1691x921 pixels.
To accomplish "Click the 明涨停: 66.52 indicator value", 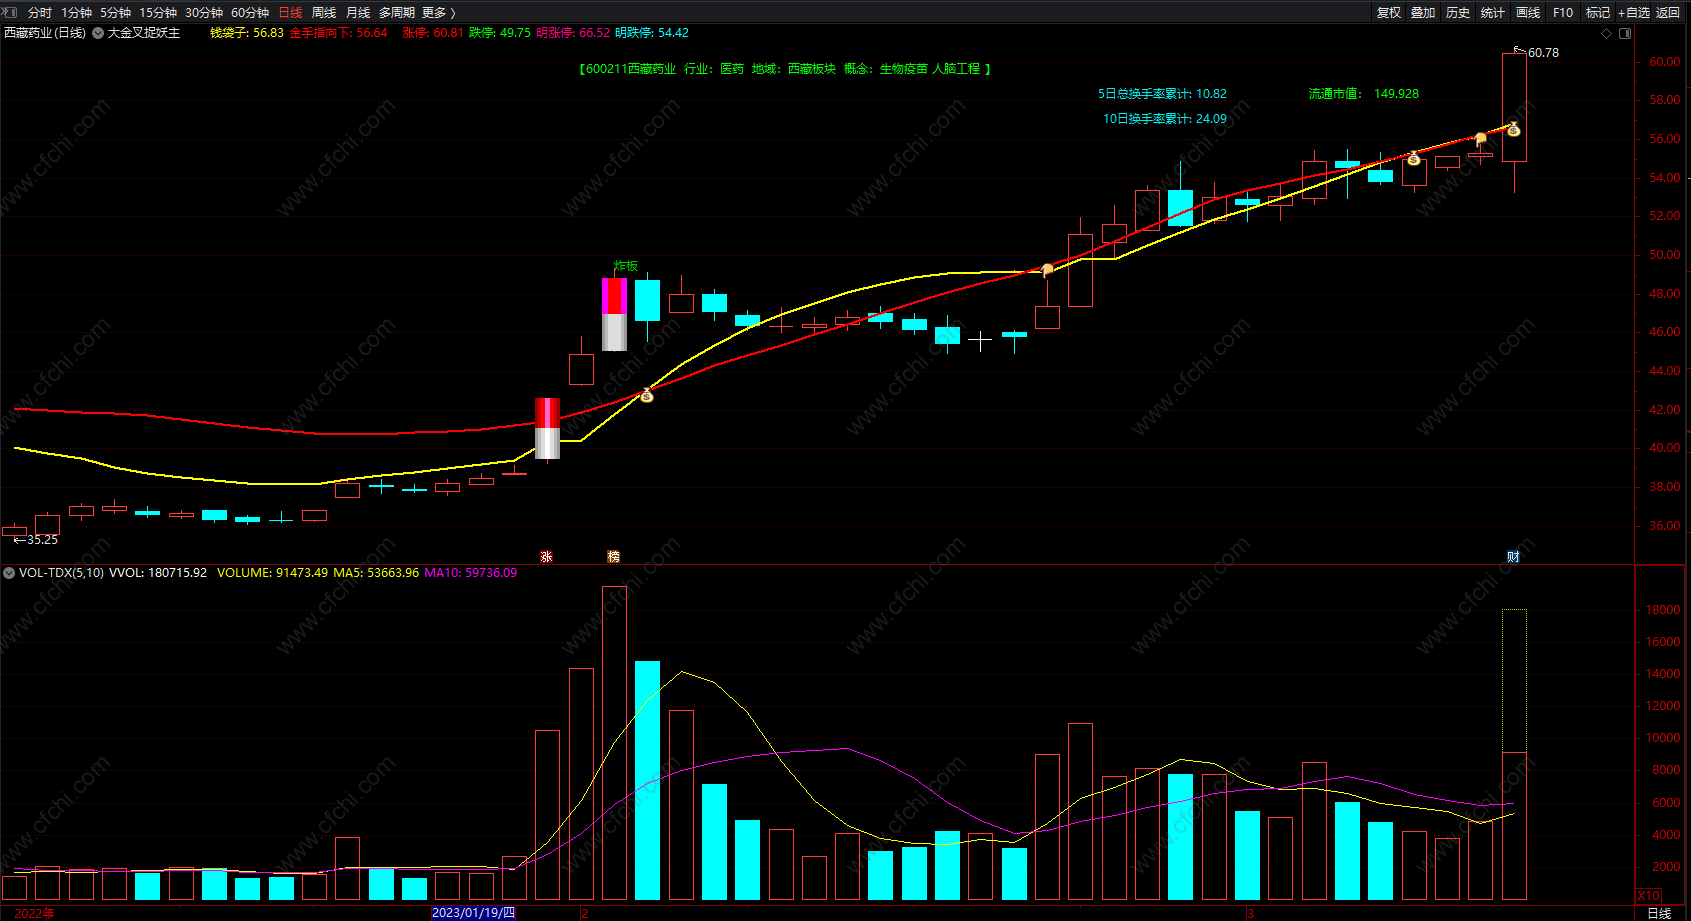I will [x=573, y=33].
